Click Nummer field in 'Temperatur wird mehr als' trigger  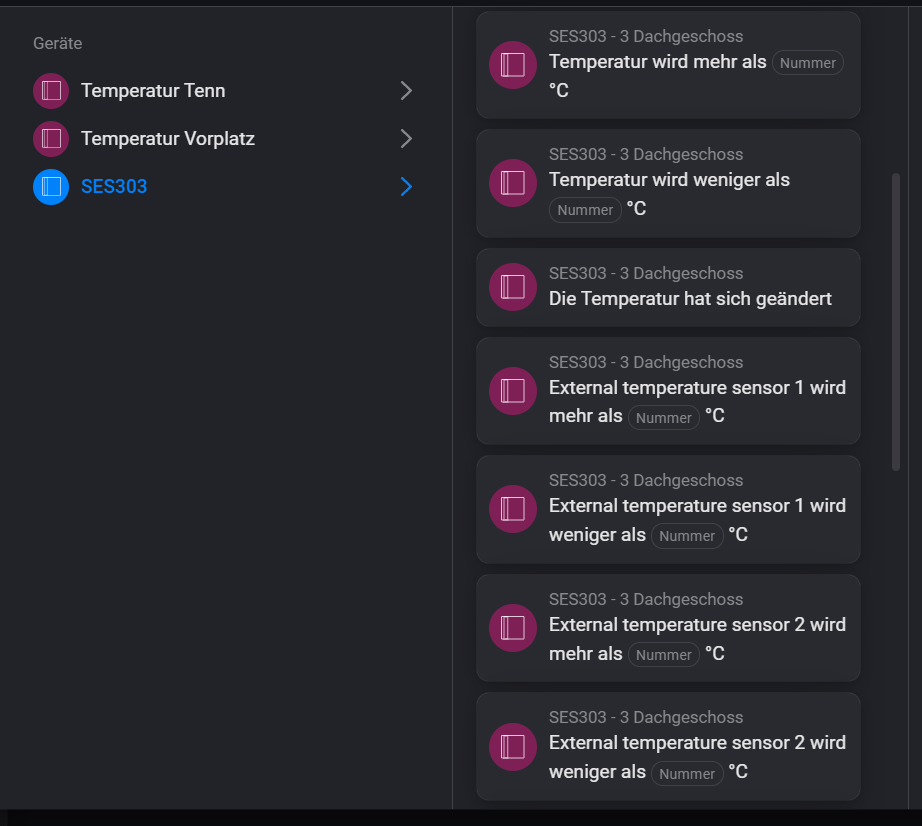coord(807,62)
